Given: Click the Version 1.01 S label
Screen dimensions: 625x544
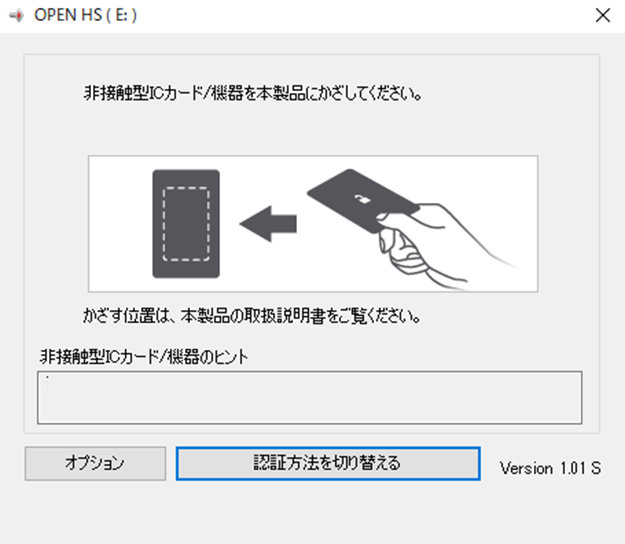Looking at the screenshot, I should pyautogui.click(x=550, y=468).
